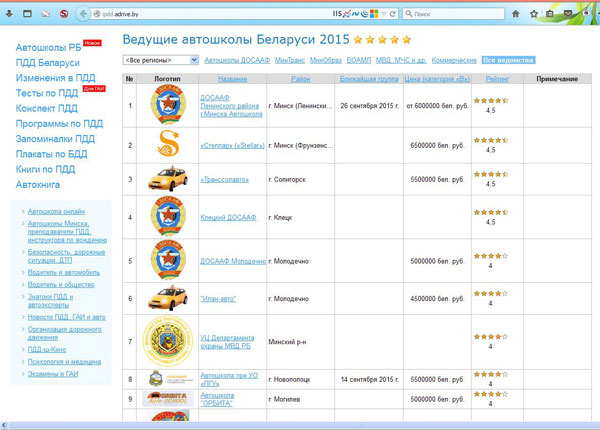Bookmark this page with the star icon
The width and height of the screenshot is (600, 430).
(x=534, y=14)
